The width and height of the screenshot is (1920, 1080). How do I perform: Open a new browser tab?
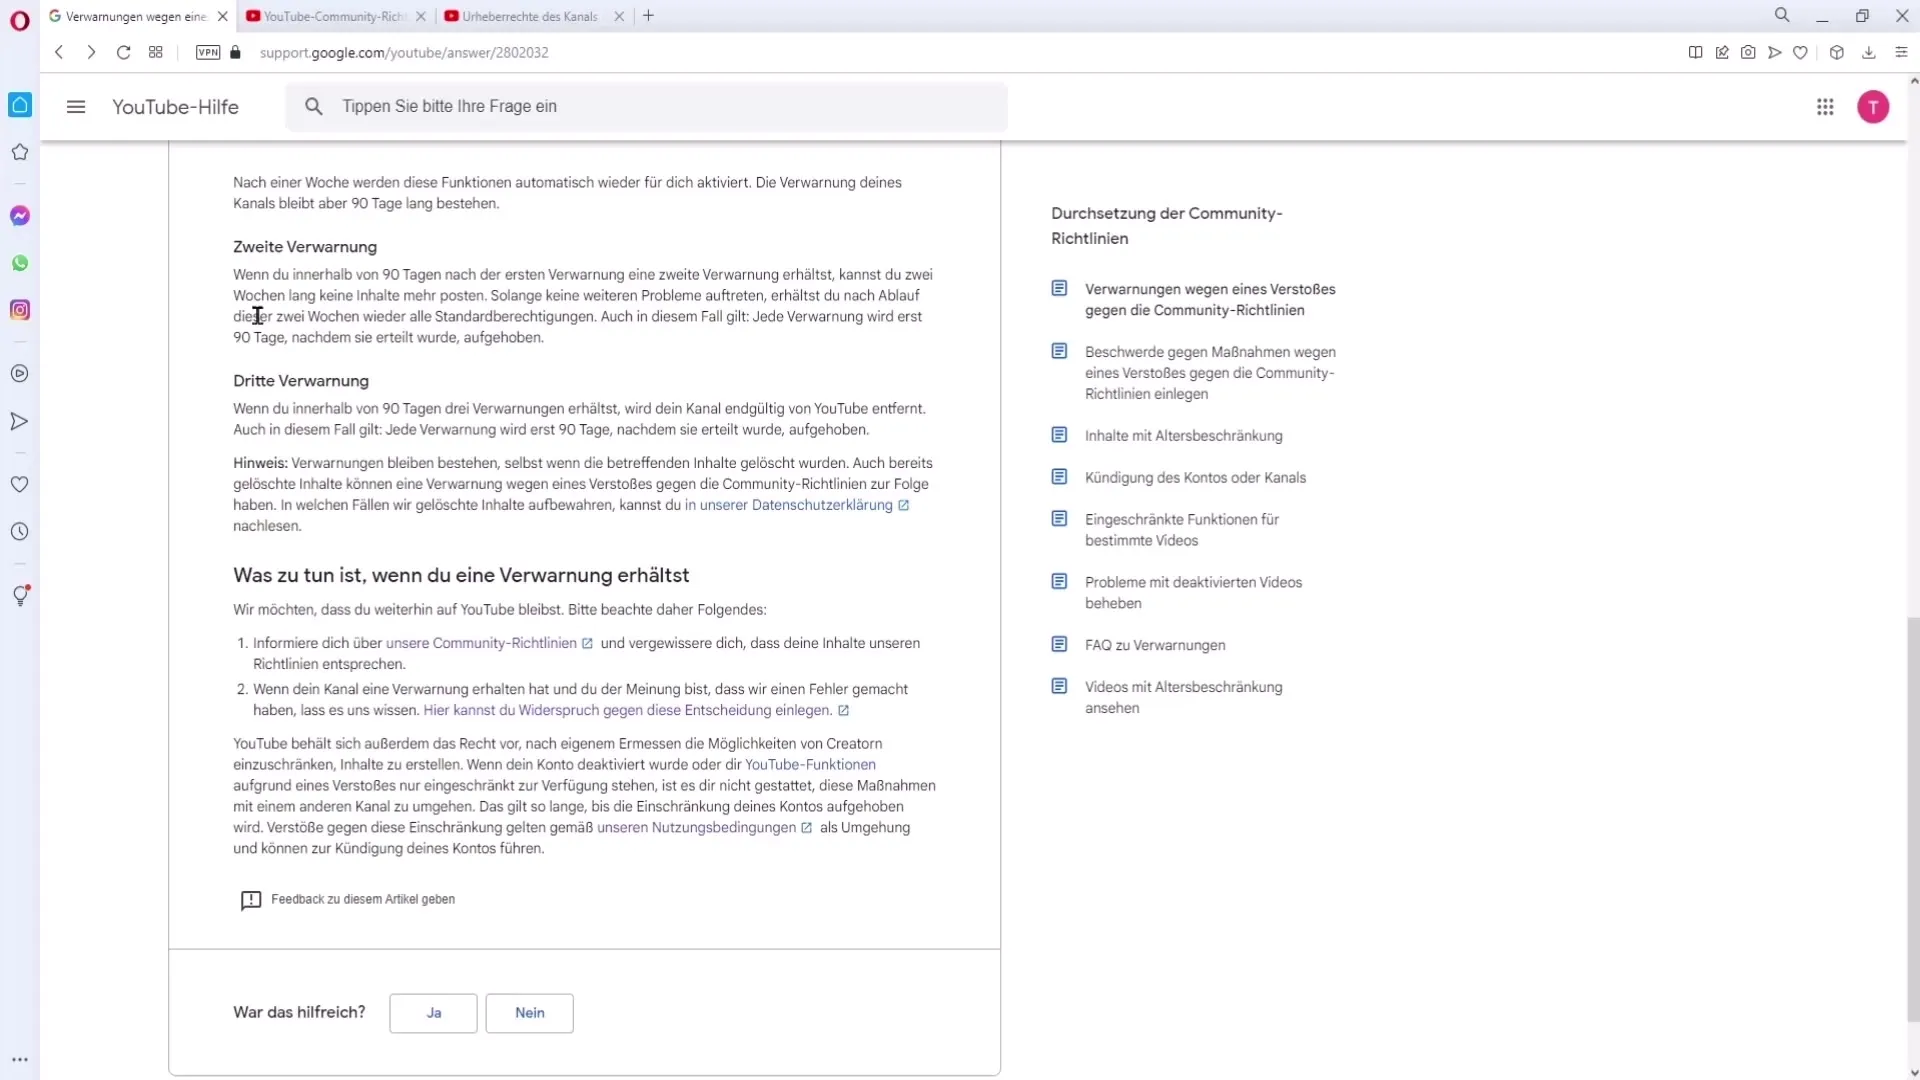click(x=648, y=16)
